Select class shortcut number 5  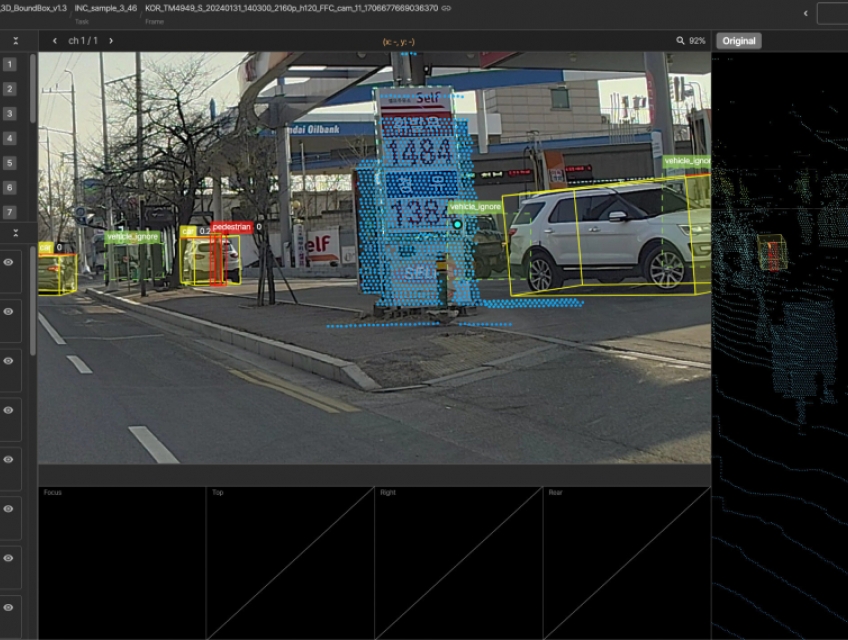[x=9, y=163]
